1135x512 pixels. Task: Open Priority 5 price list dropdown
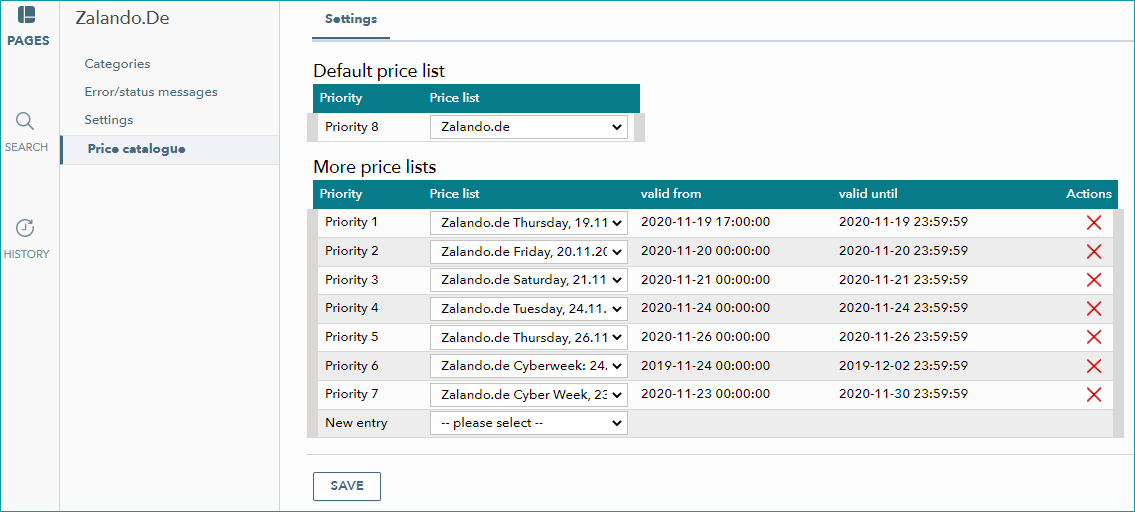pyautogui.click(x=528, y=337)
